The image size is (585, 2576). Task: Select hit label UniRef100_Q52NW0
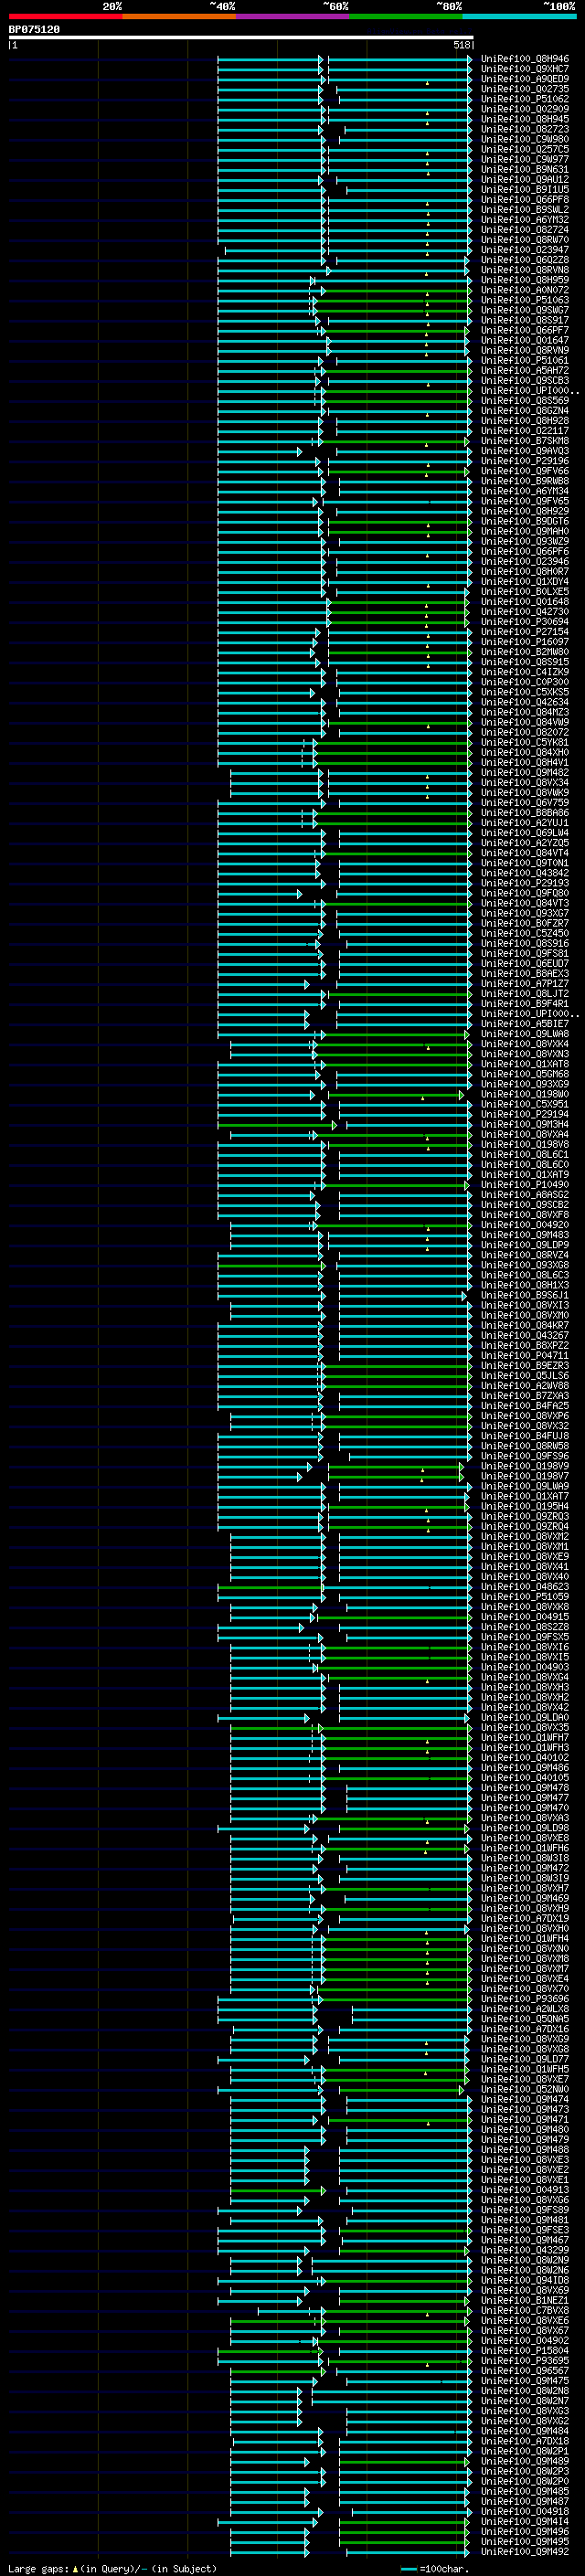pos(525,2089)
